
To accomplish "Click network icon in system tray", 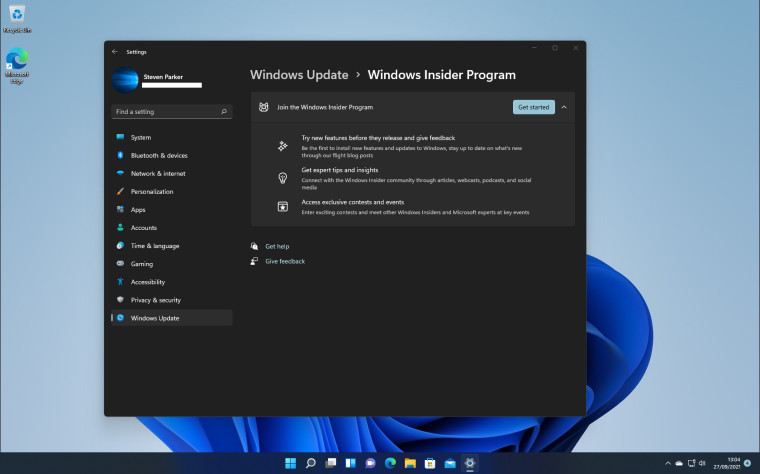I will pos(692,463).
